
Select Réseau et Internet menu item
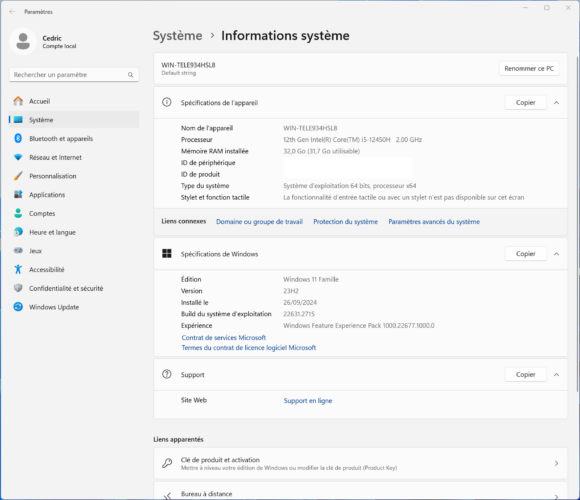[x=74, y=157]
